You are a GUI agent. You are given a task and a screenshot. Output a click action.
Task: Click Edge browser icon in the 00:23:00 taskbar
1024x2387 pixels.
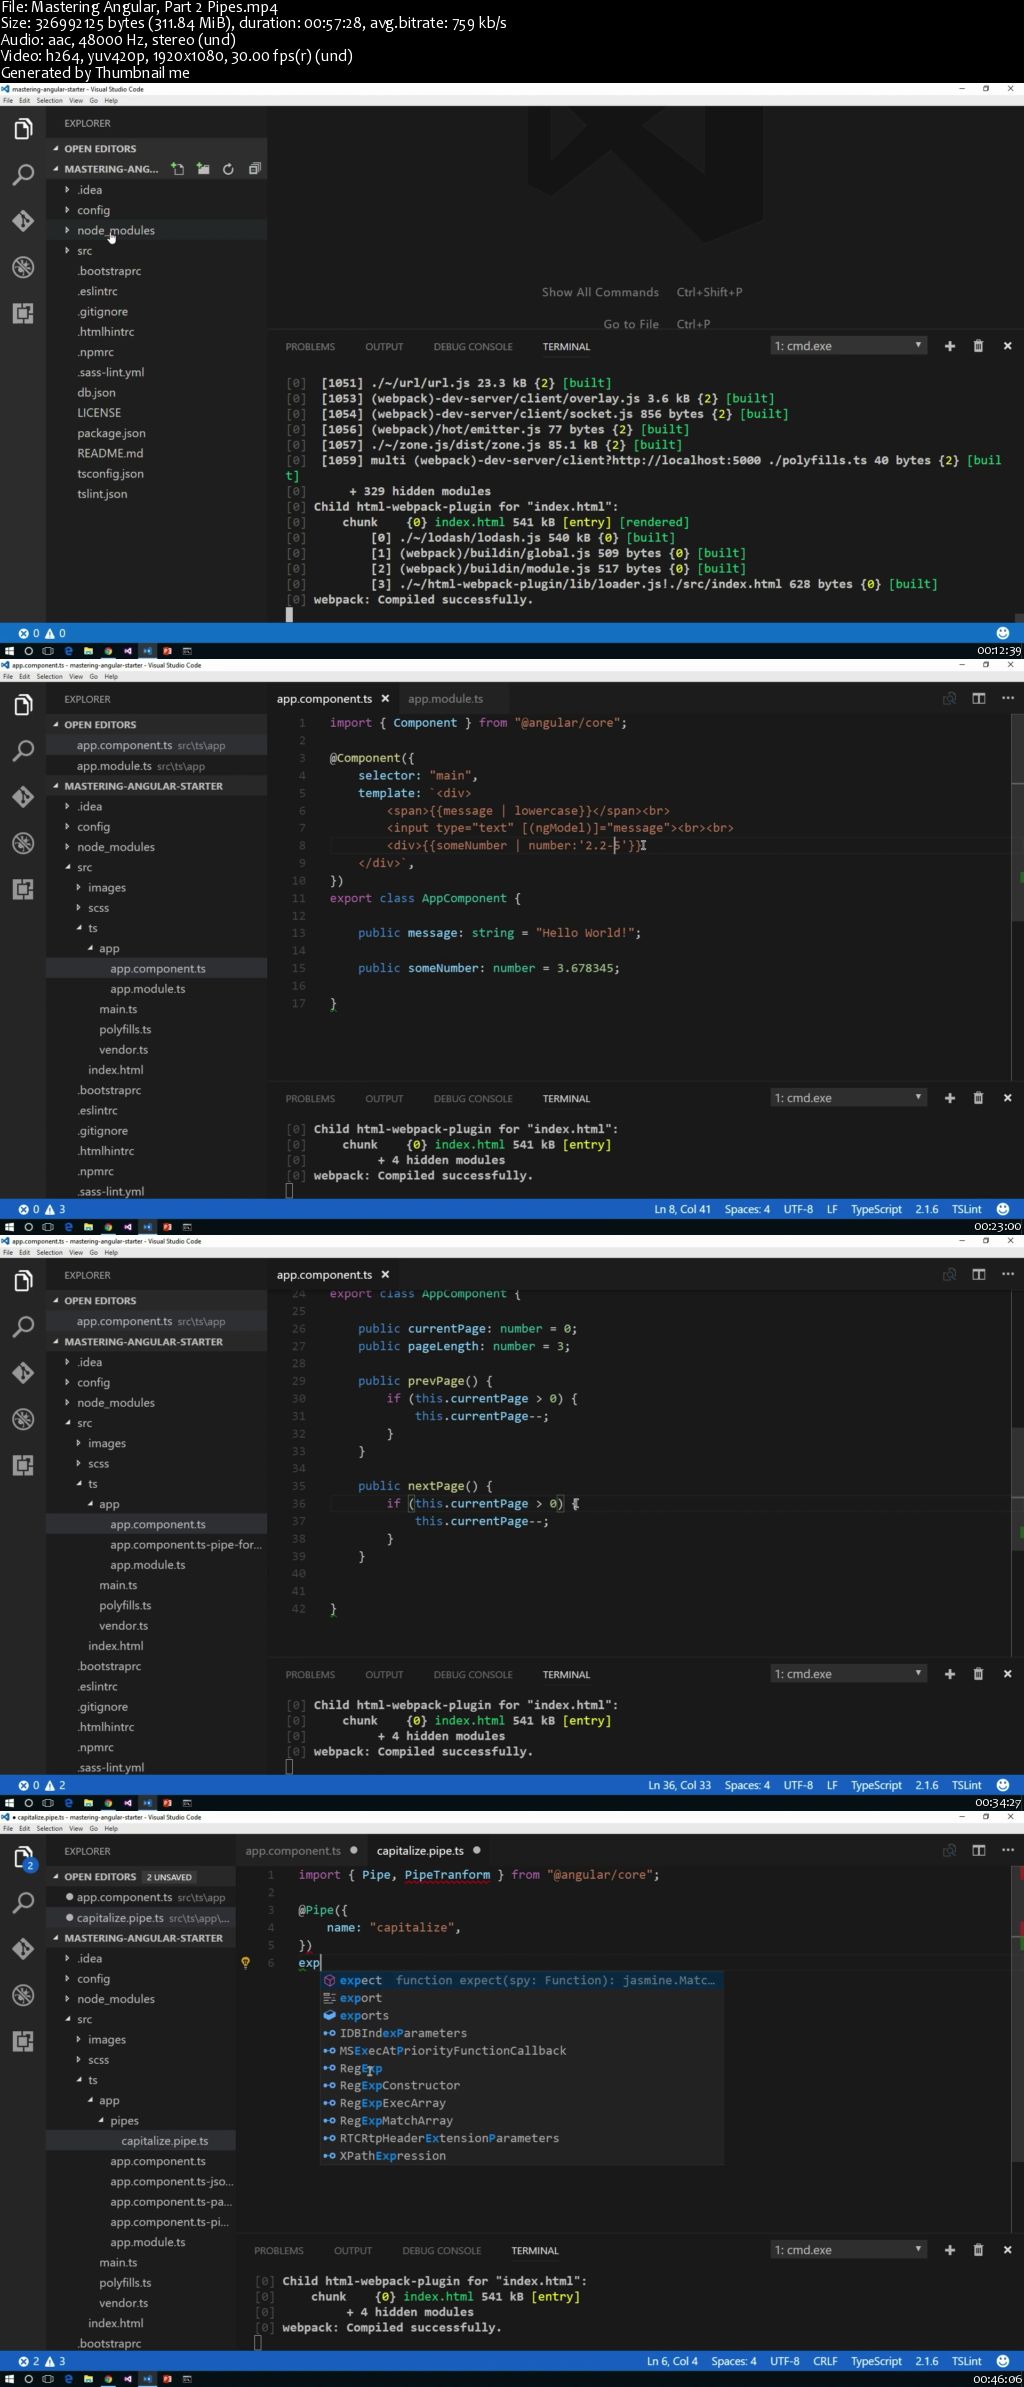coord(68,1227)
